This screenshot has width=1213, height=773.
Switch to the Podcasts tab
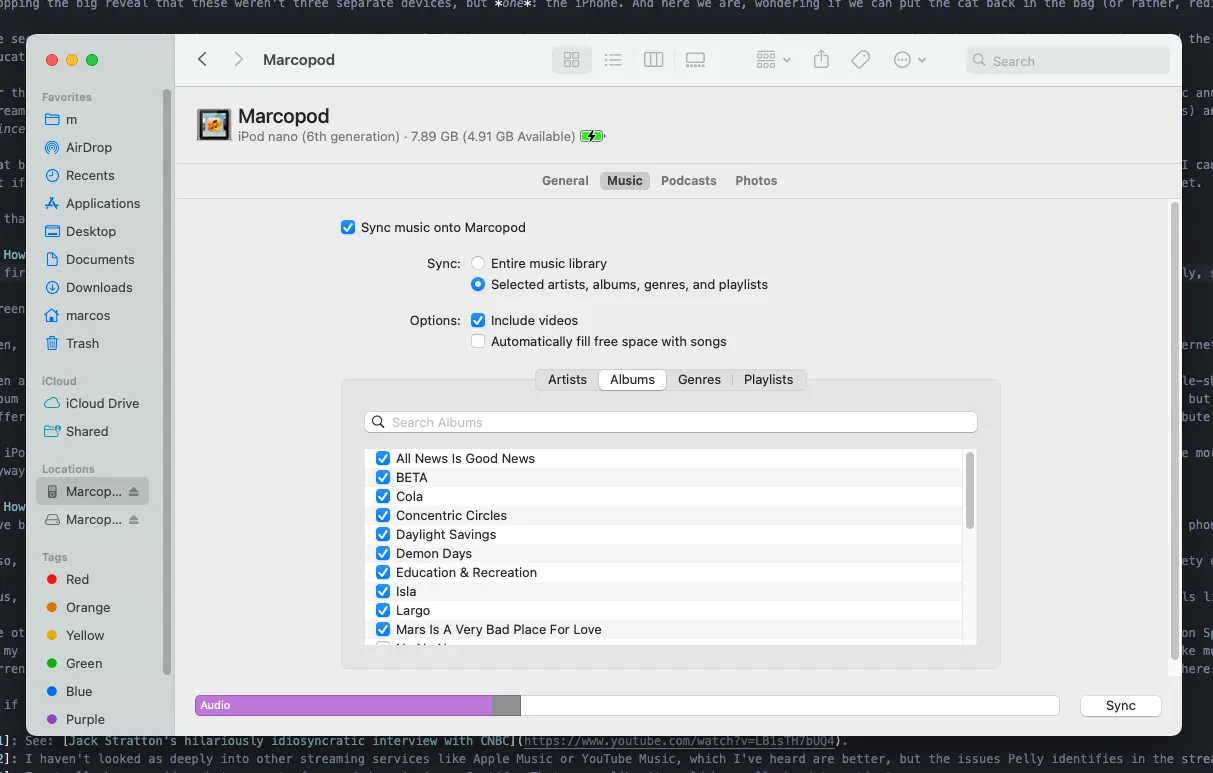(x=688, y=180)
